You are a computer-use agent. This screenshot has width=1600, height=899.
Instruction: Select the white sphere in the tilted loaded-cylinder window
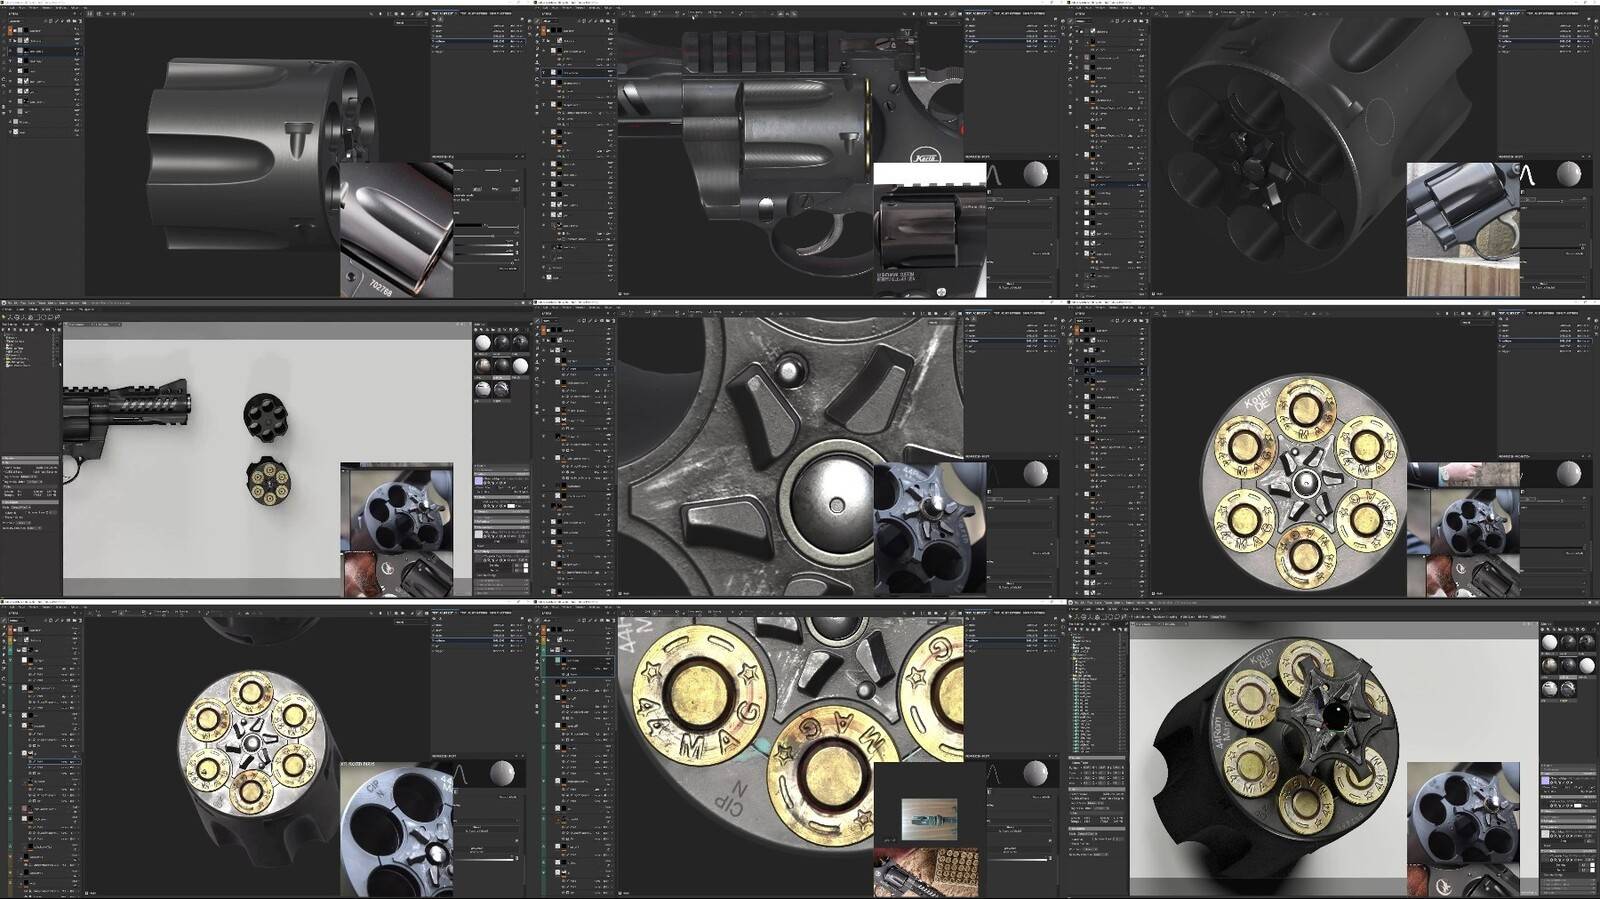tap(1549, 642)
